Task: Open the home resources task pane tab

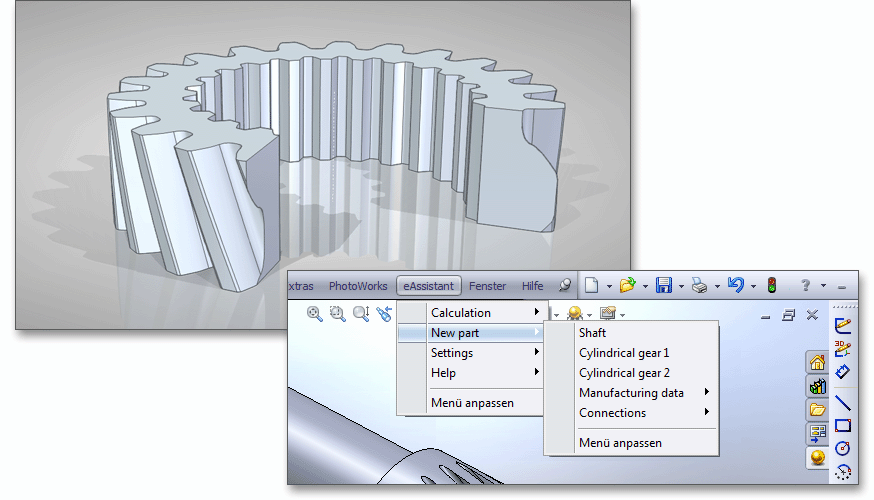Action: (x=817, y=363)
